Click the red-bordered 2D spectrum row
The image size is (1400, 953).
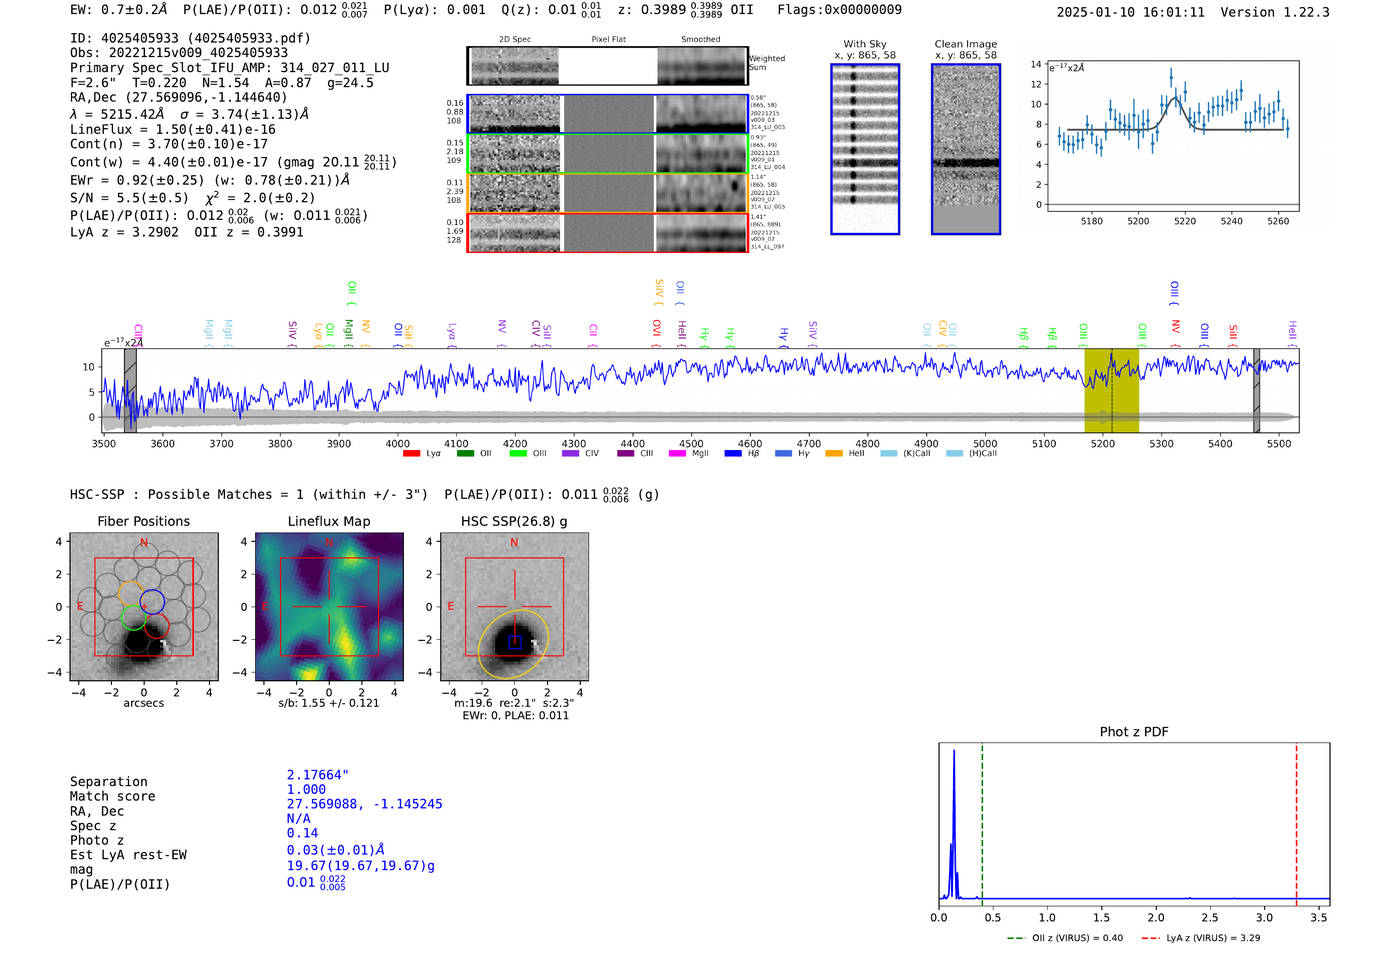607,233
